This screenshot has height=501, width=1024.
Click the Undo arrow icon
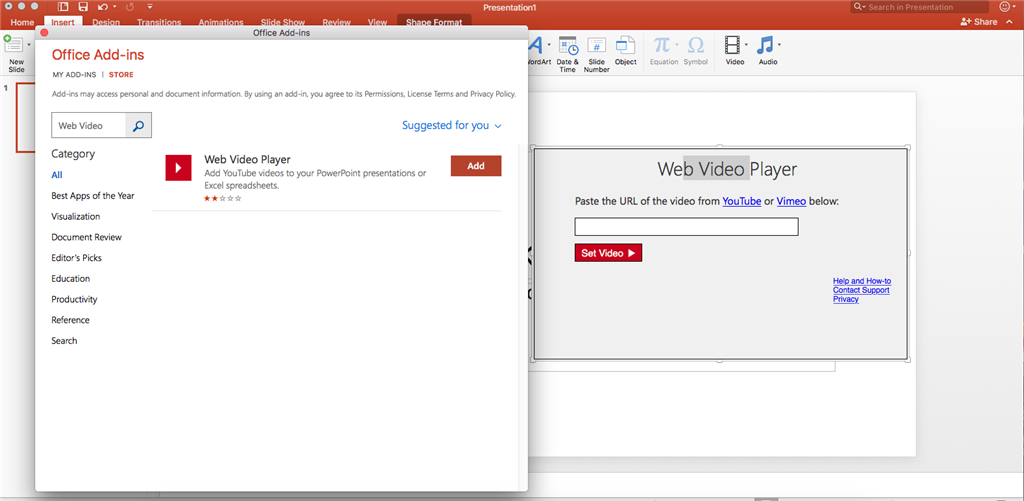click(x=103, y=7)
